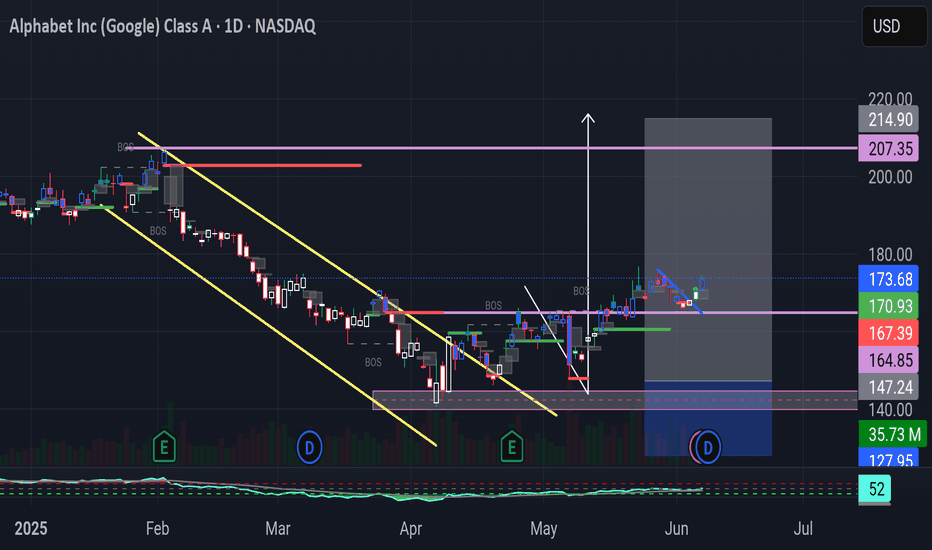Viewport: 932px width, 550px height.
Task: Open the earnings E marker near Feb
Action: point(164,447)
